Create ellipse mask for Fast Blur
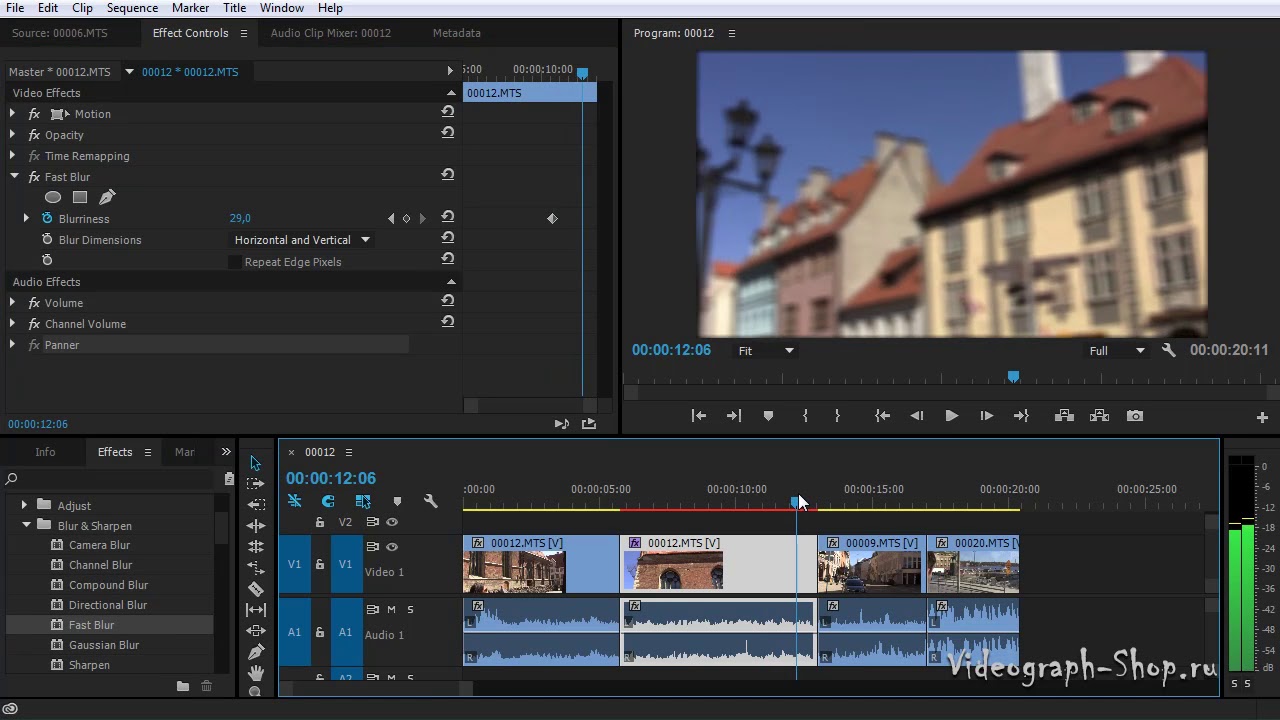The image size is (1280, 720). [x=53, y=197]
